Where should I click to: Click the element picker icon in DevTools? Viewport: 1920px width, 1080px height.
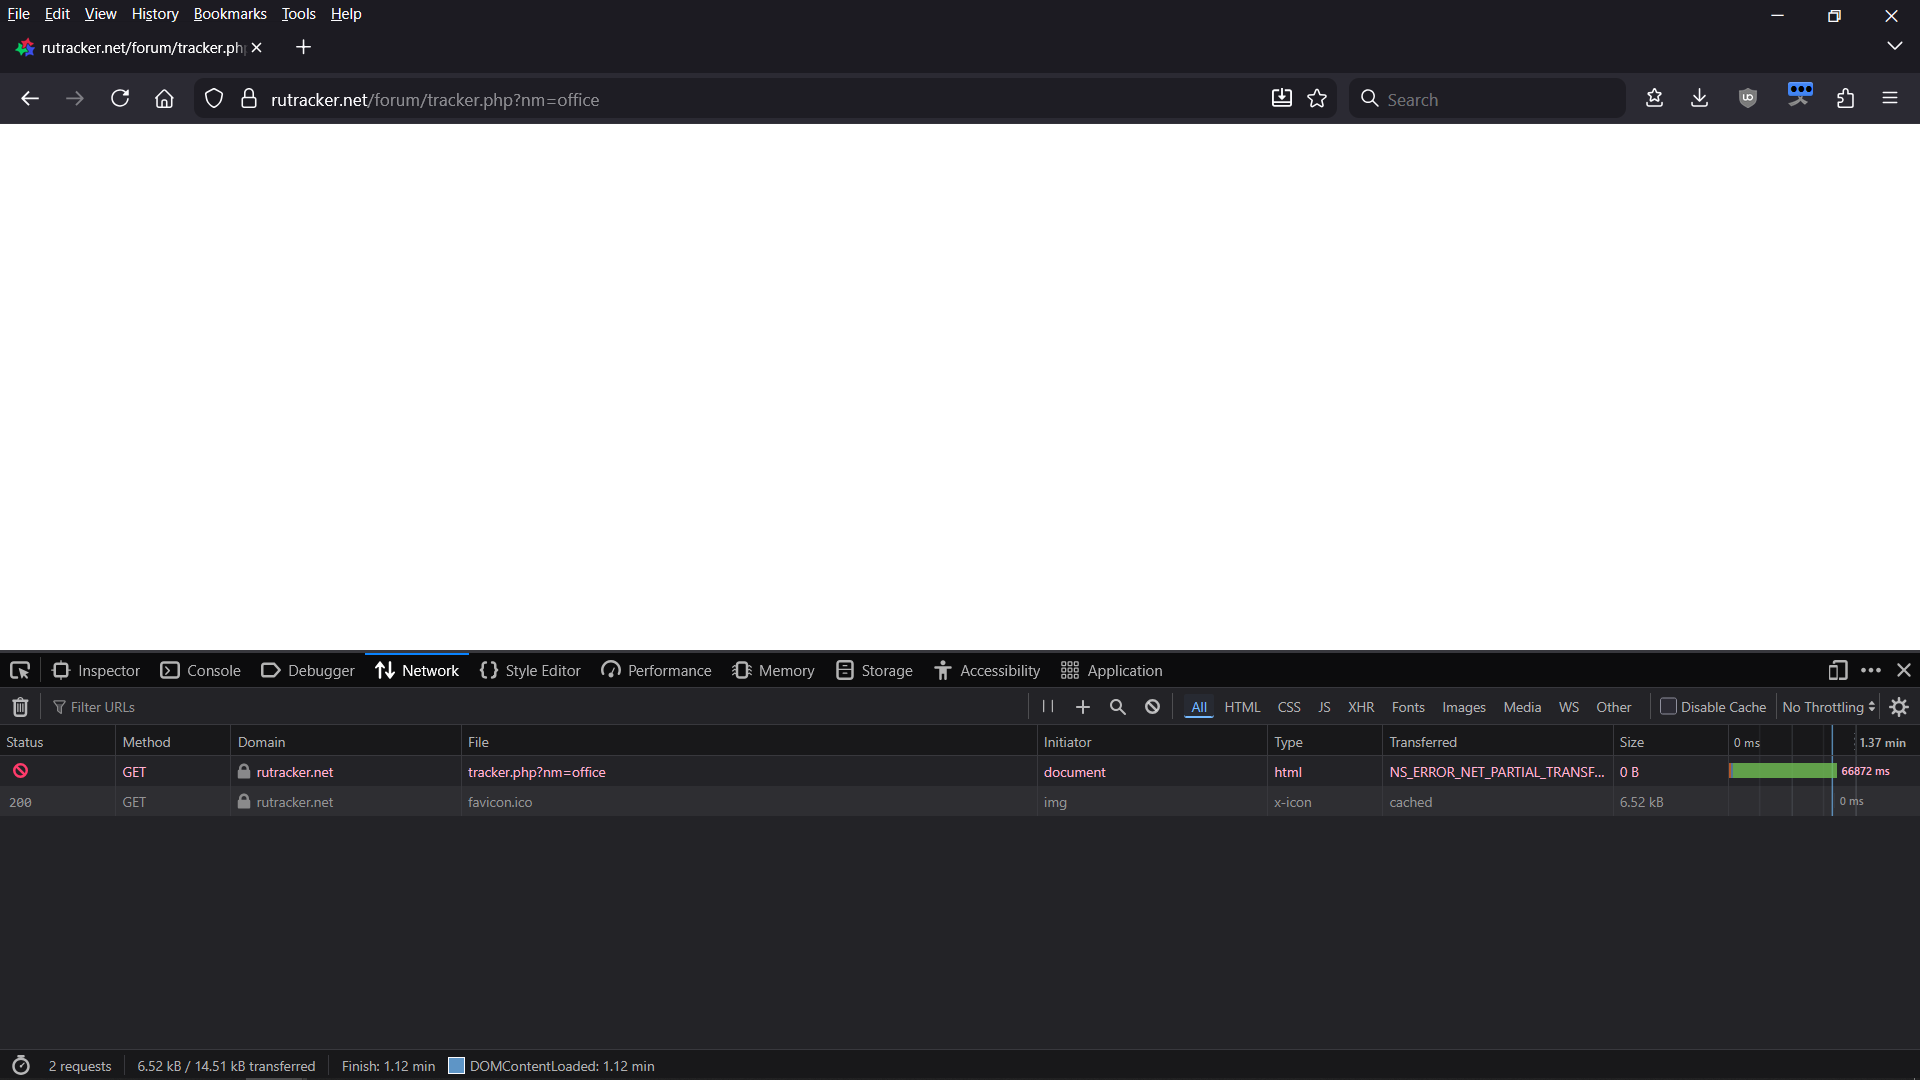(x=20, y=670)
